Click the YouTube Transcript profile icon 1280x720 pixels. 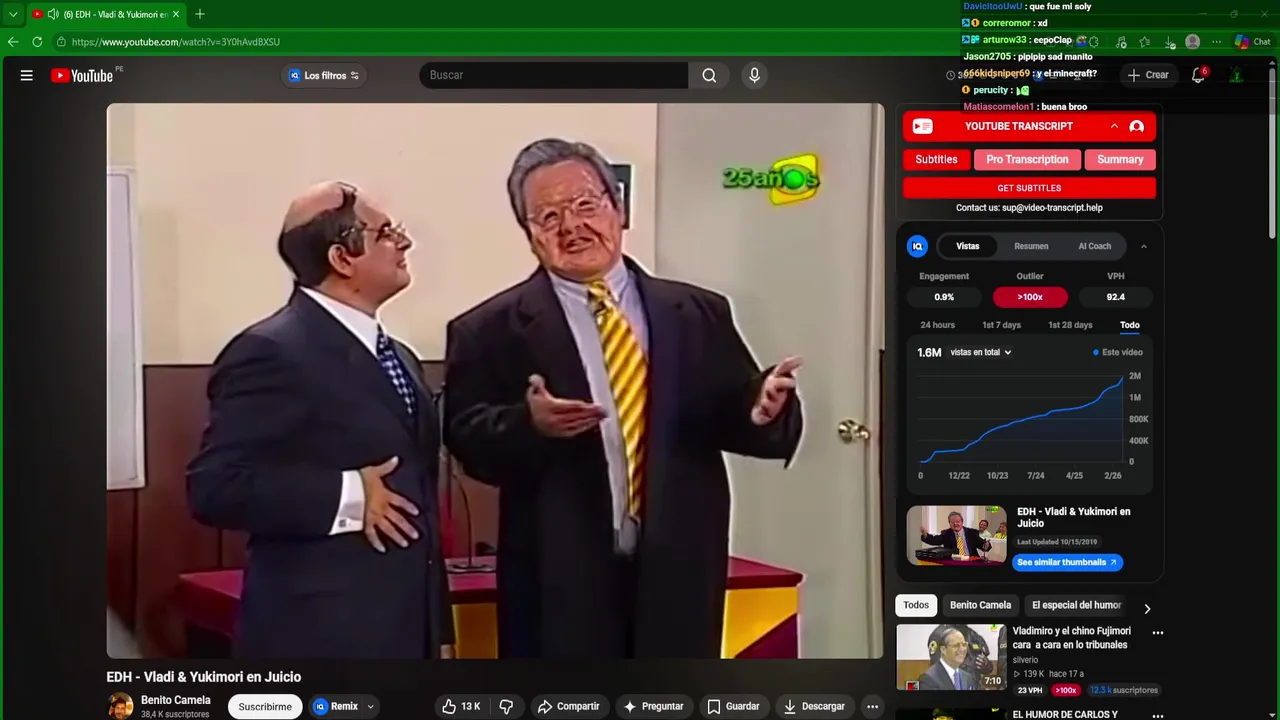(1137, 126)
